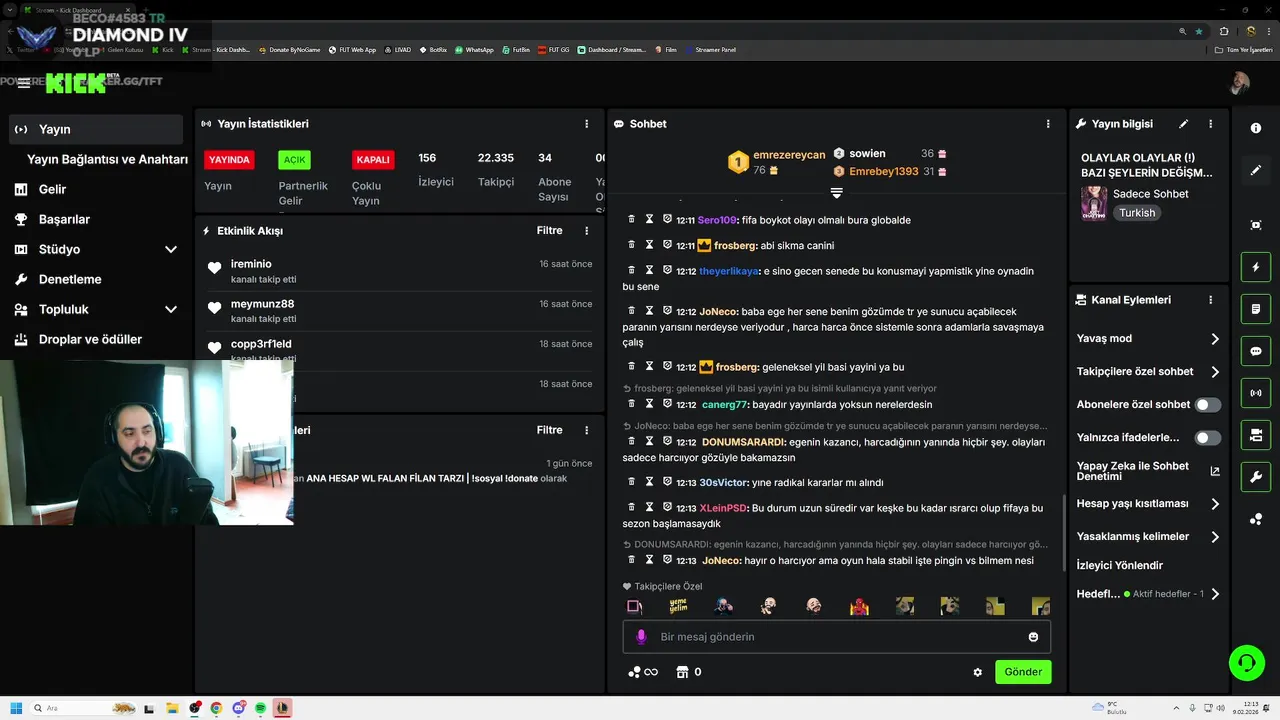Click the emoji smiley icon in message box

[x=1033, y=637]
